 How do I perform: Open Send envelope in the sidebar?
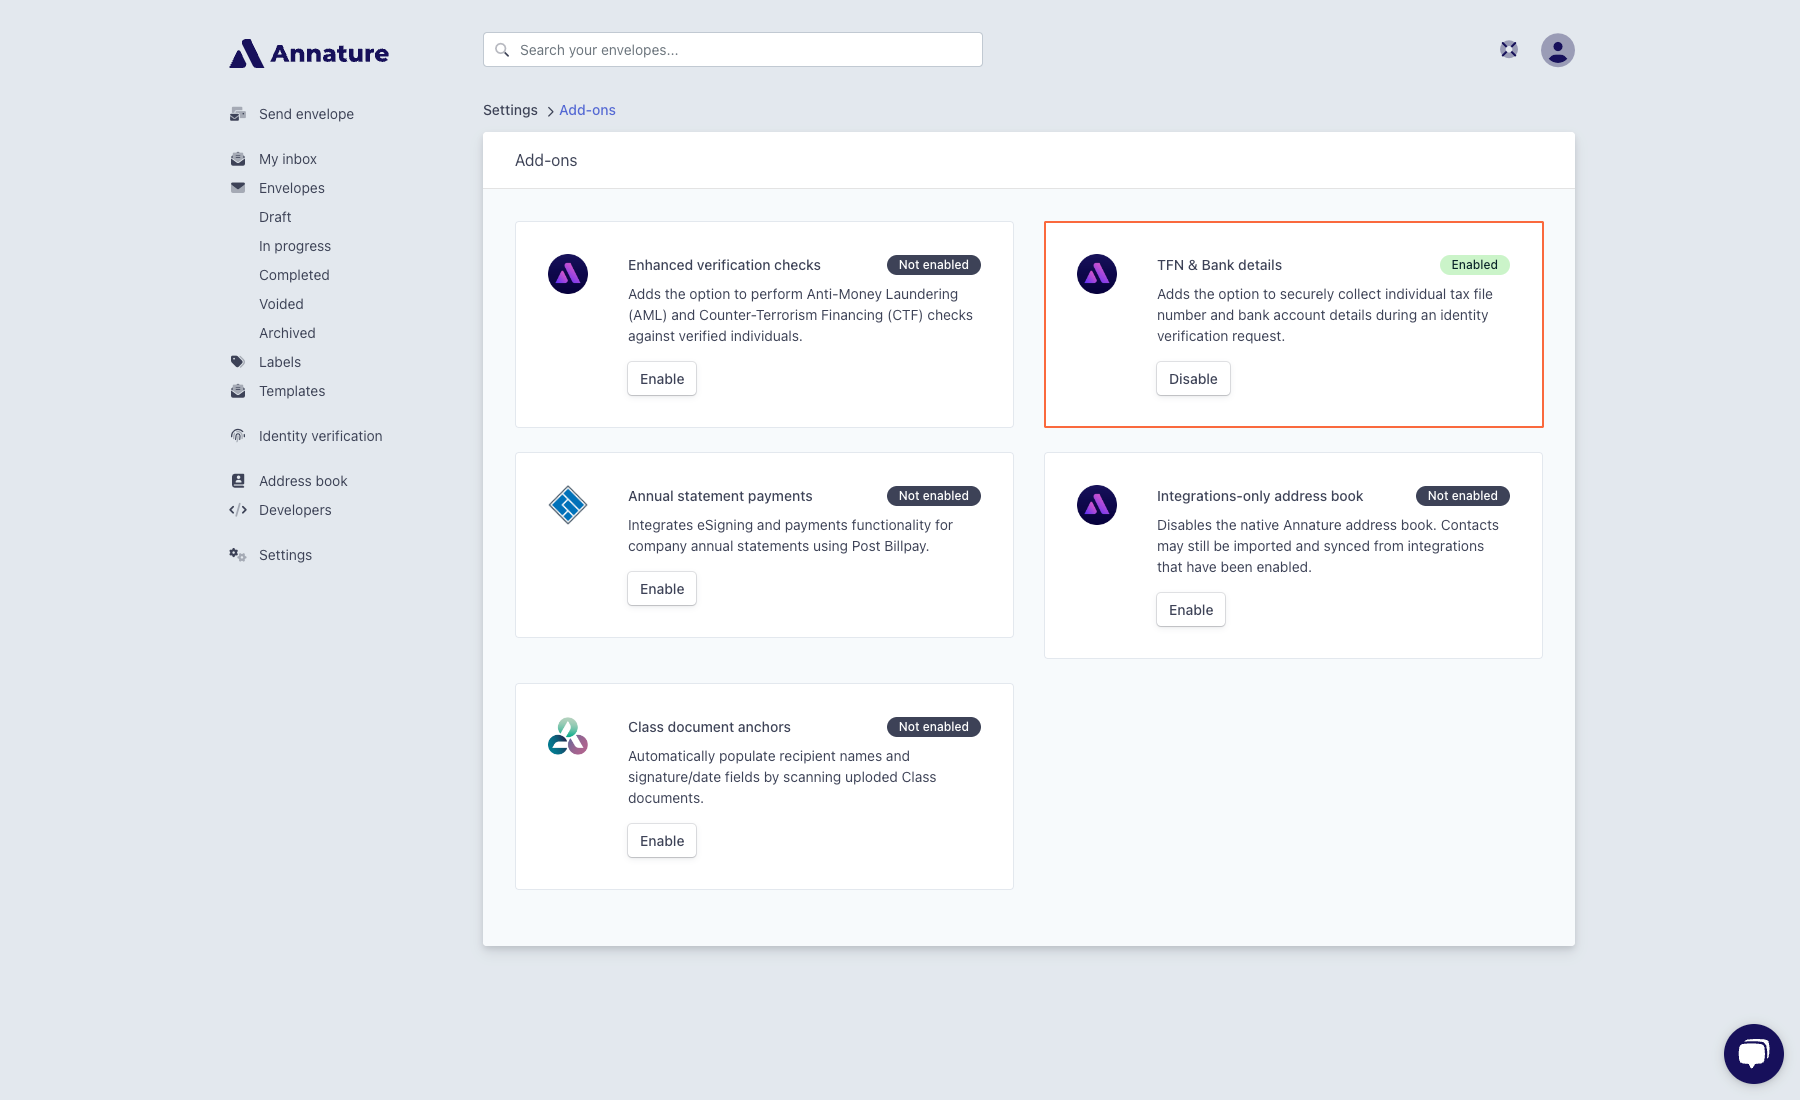pyautogui.click(x=306, y=114)
